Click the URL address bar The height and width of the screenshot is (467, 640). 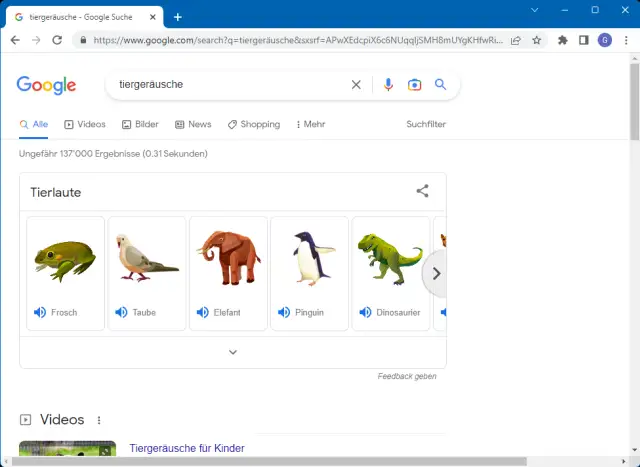(x=298, y=40)
